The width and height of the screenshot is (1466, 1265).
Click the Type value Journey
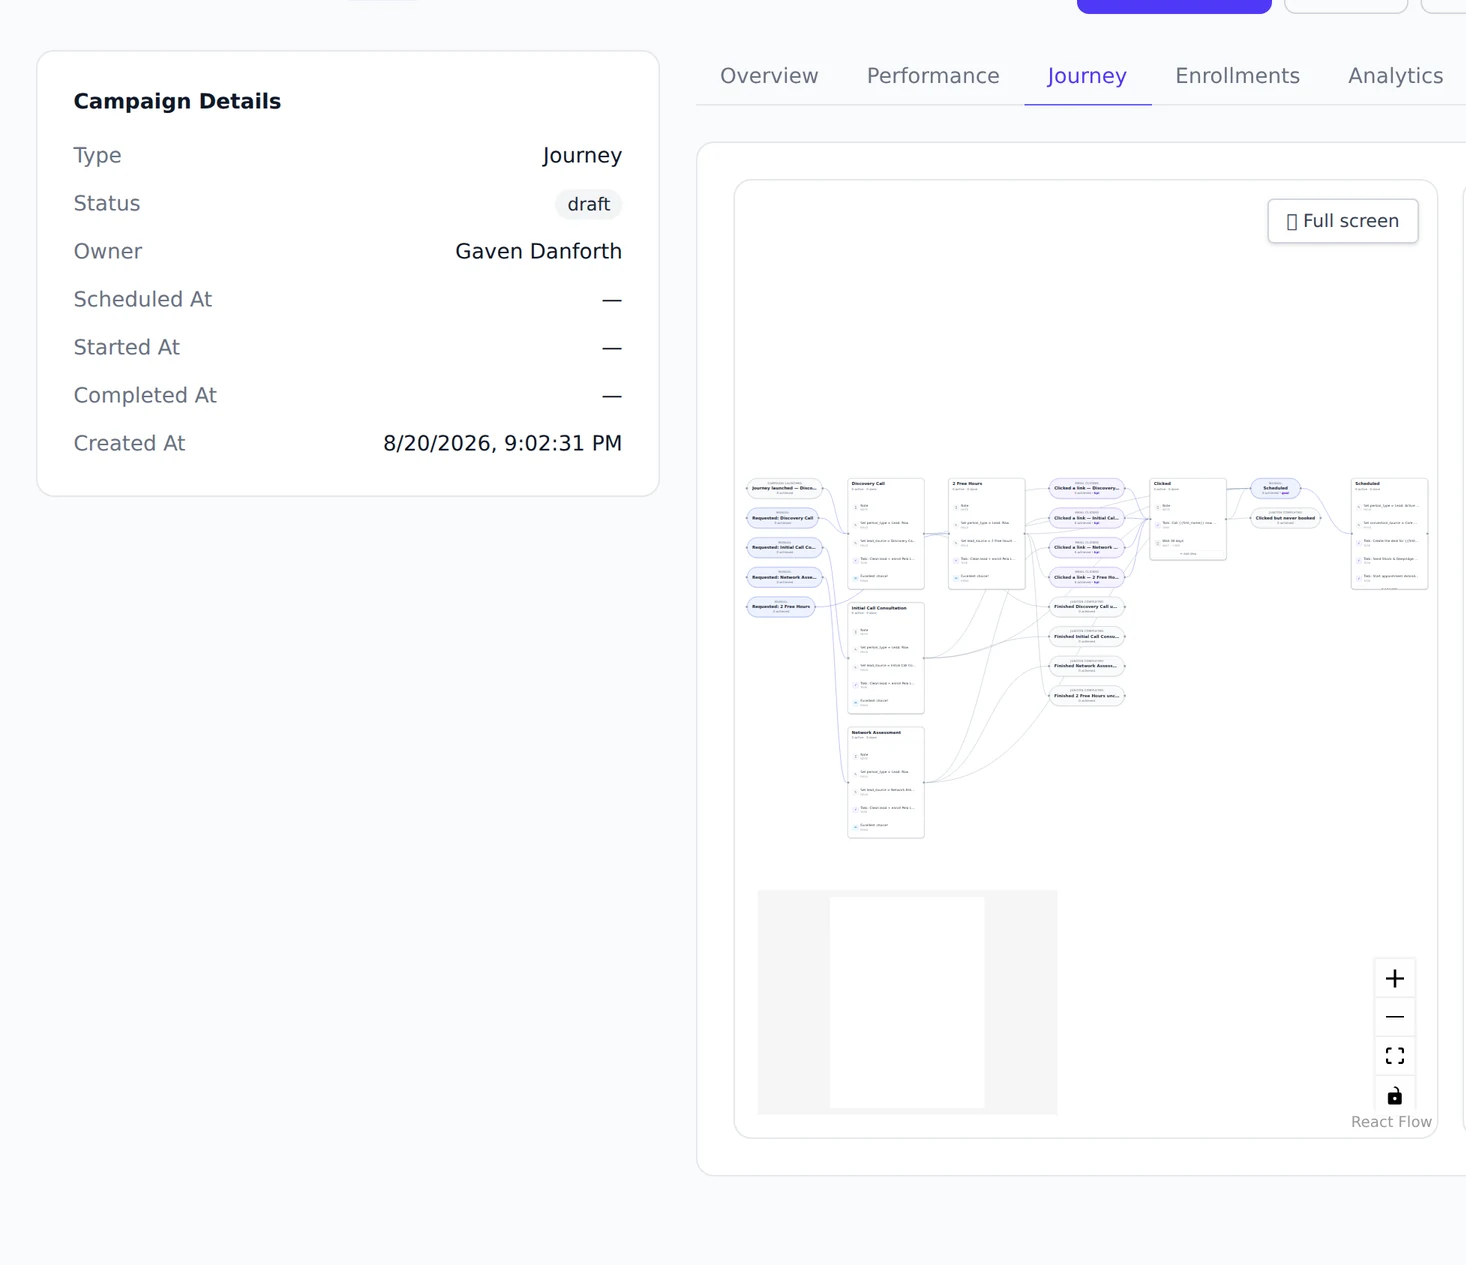click(x=582, y=156)
